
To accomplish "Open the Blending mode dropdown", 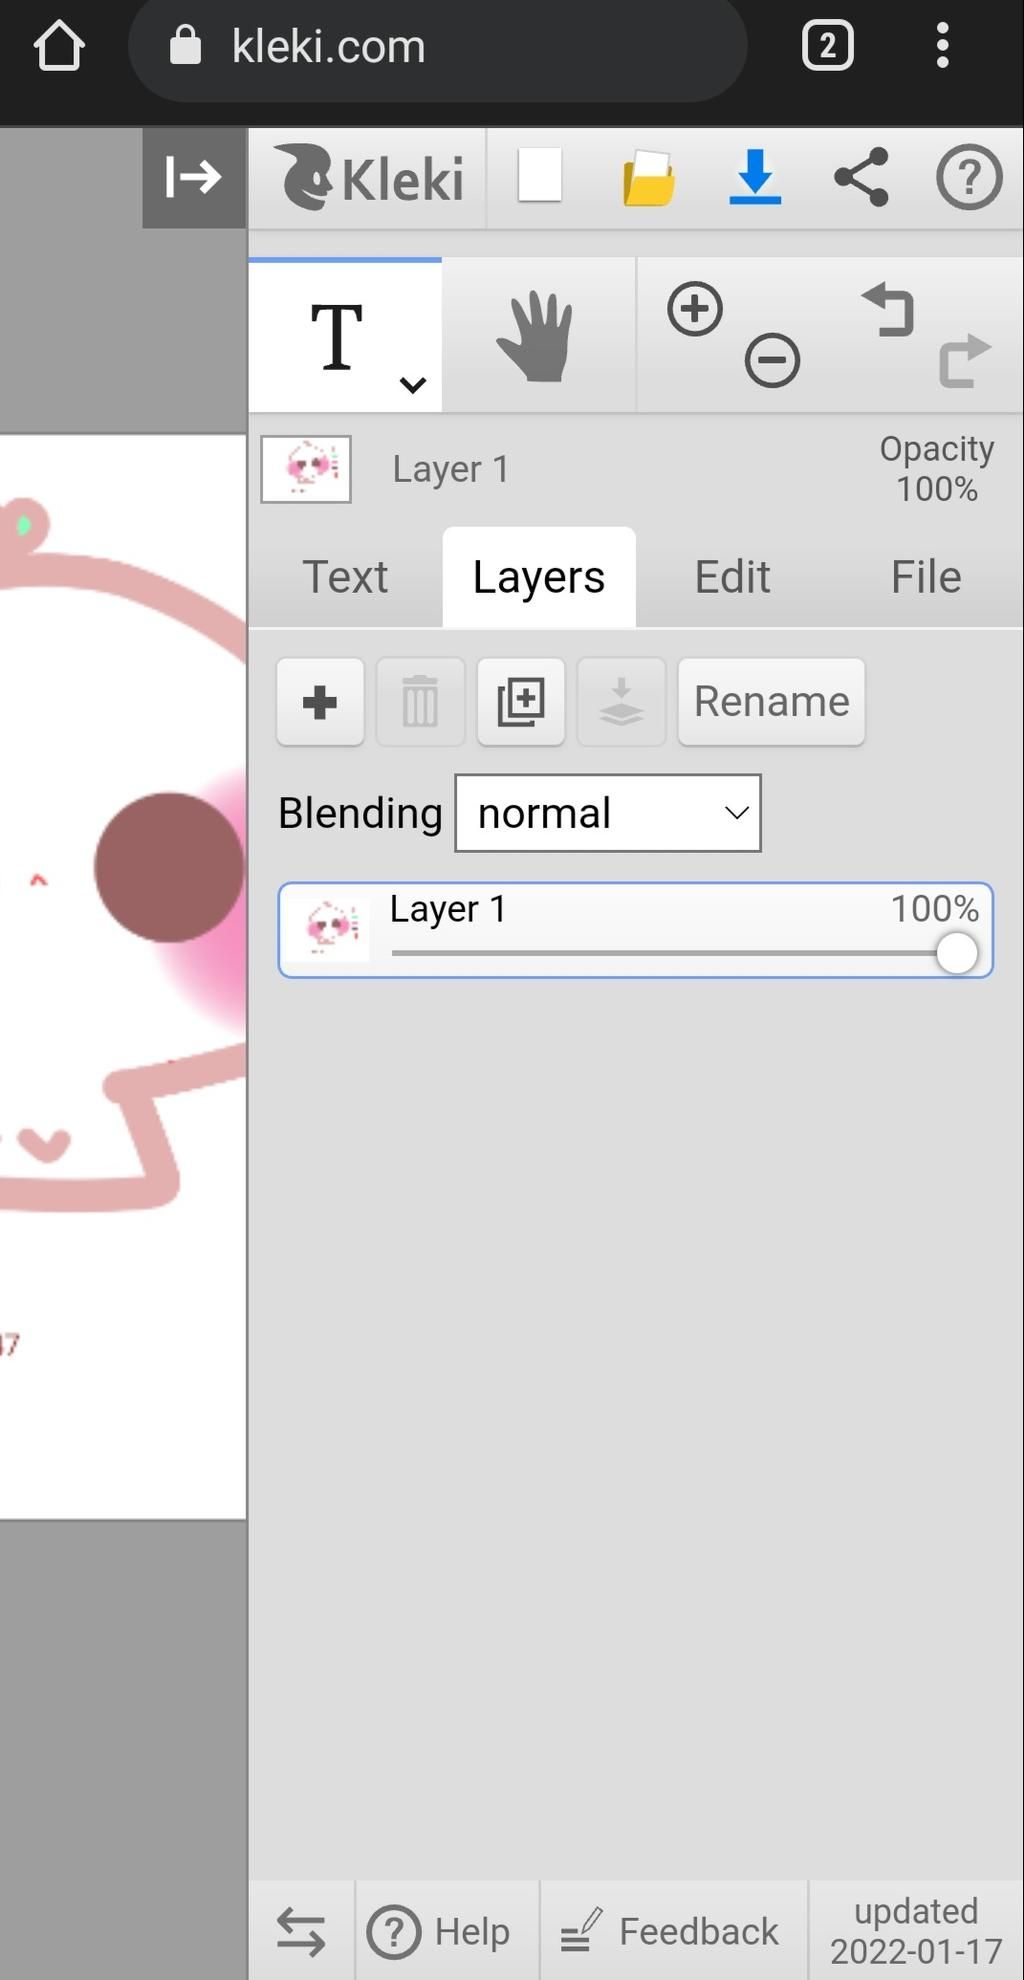I will click(608, 813).
